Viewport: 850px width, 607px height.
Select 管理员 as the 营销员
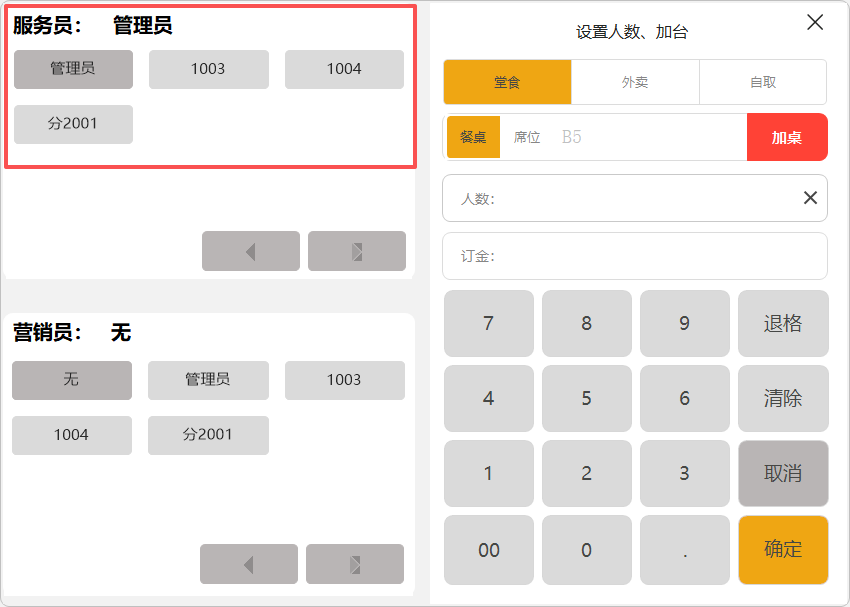[x=208, y=380]
